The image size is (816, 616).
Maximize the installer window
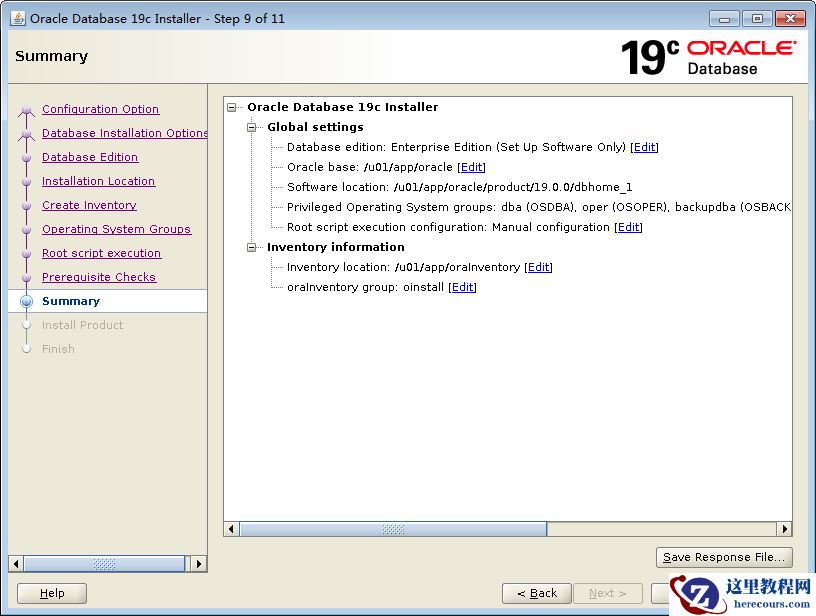click(x=757, y=19)
